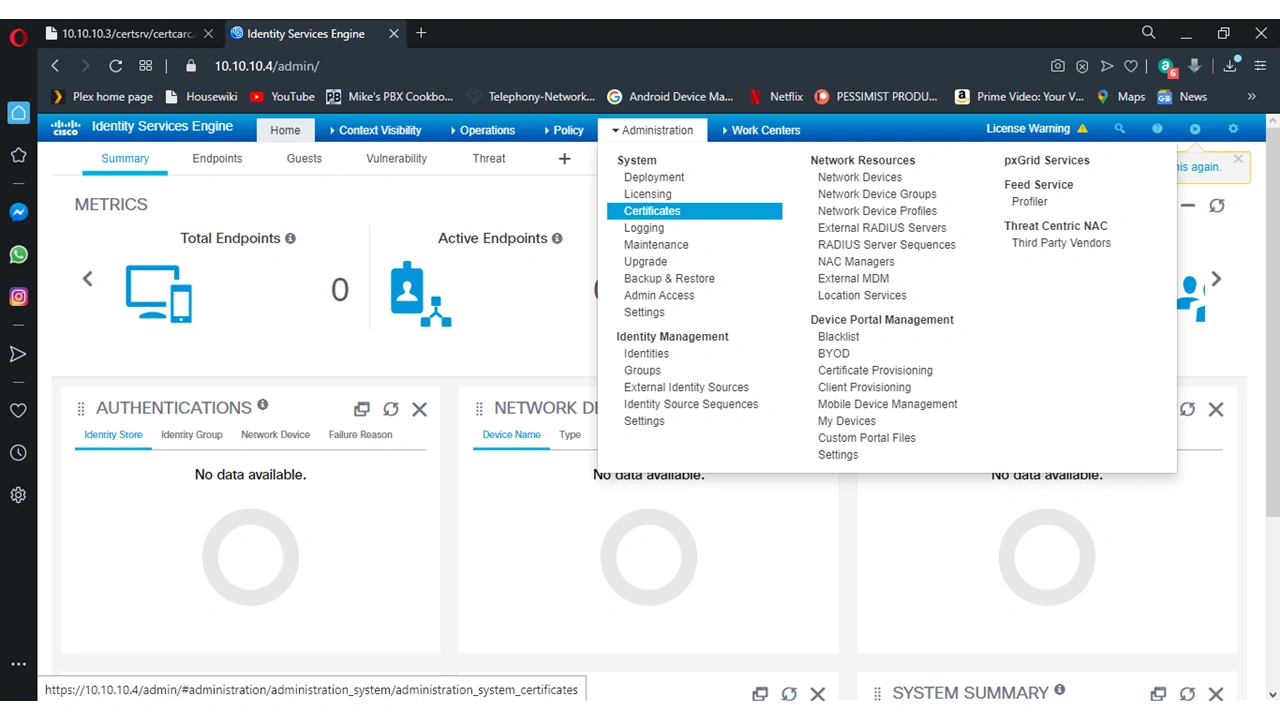The width and height of the screenshot is (1280, 720).
Task: Expand the Operations menu
Action: 482,130
